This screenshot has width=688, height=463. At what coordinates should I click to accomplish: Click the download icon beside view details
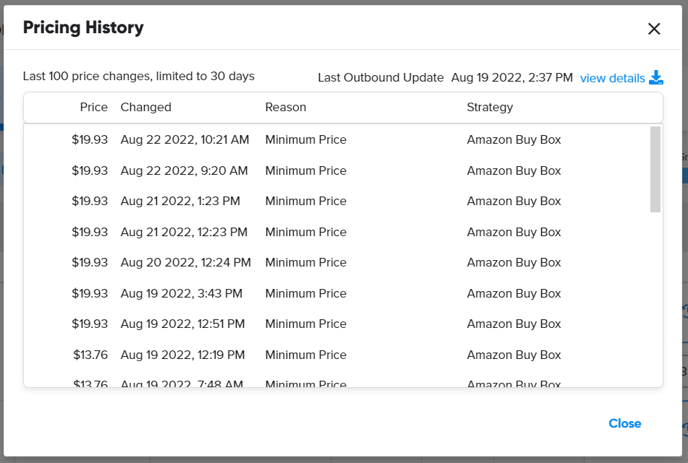(657, 78)
